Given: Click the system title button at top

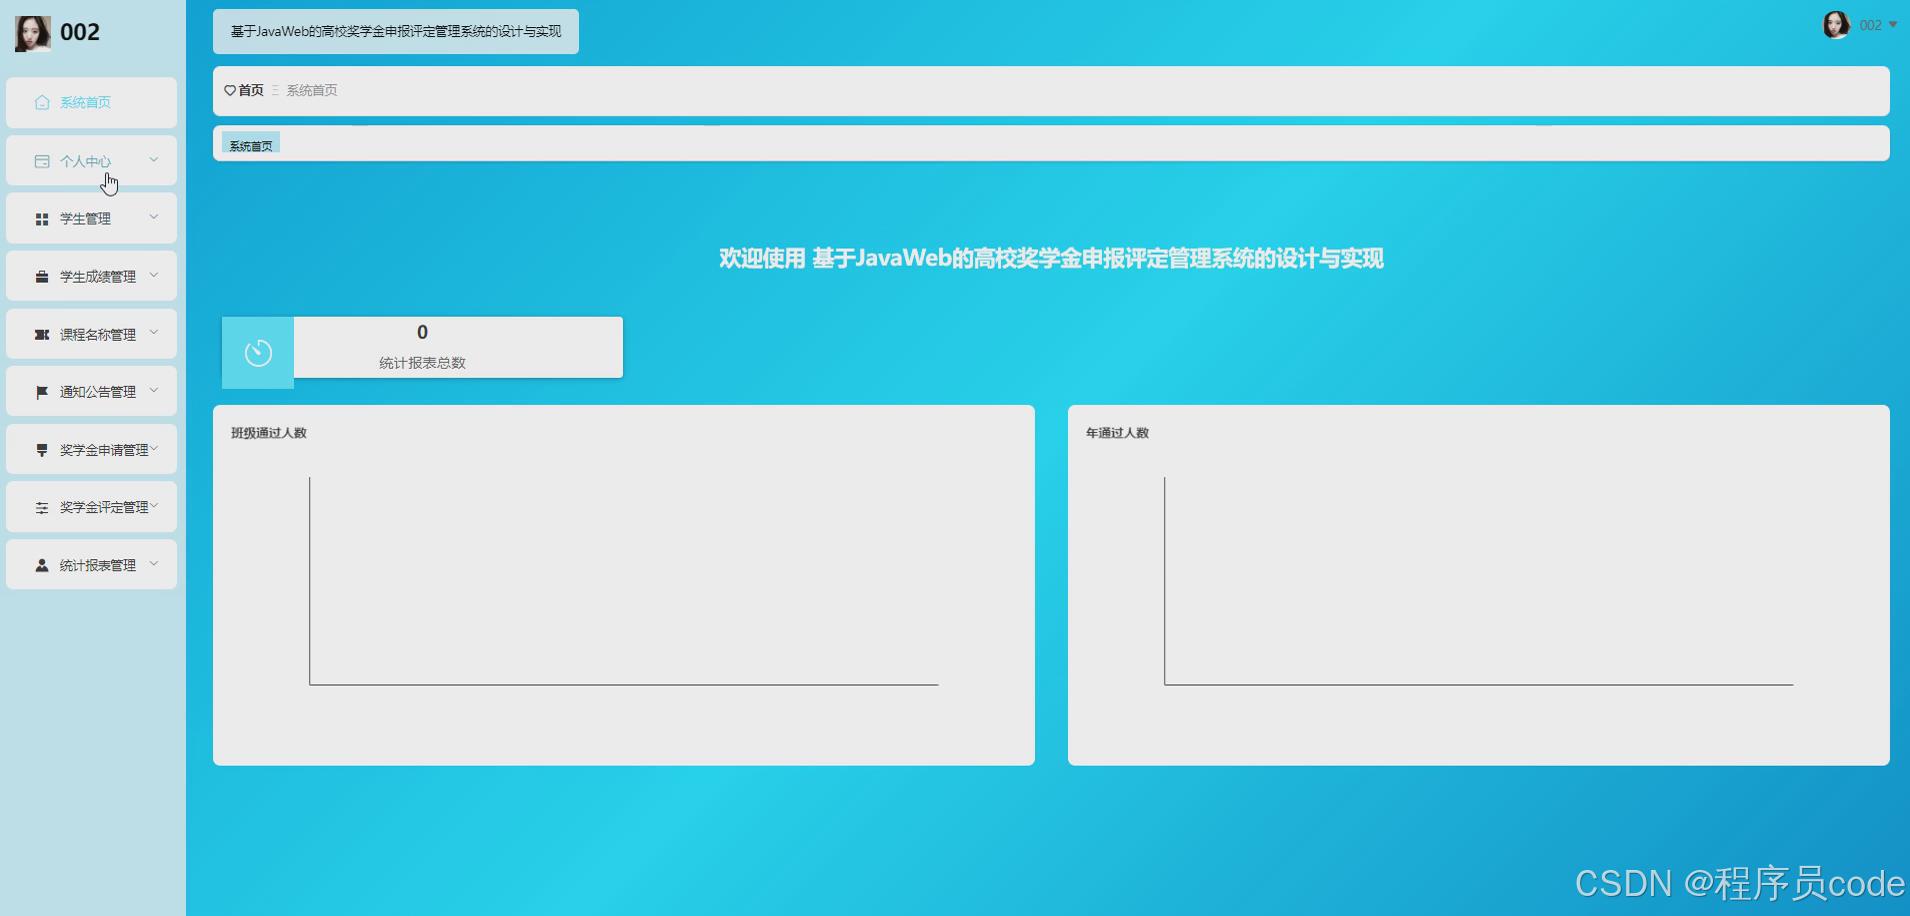Looking at the screenshot, I should click(x=396, y=31).
